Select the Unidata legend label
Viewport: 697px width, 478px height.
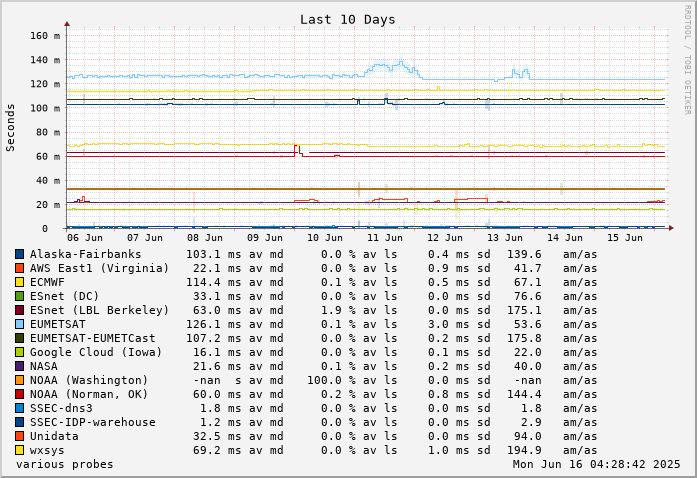(54, 436)
